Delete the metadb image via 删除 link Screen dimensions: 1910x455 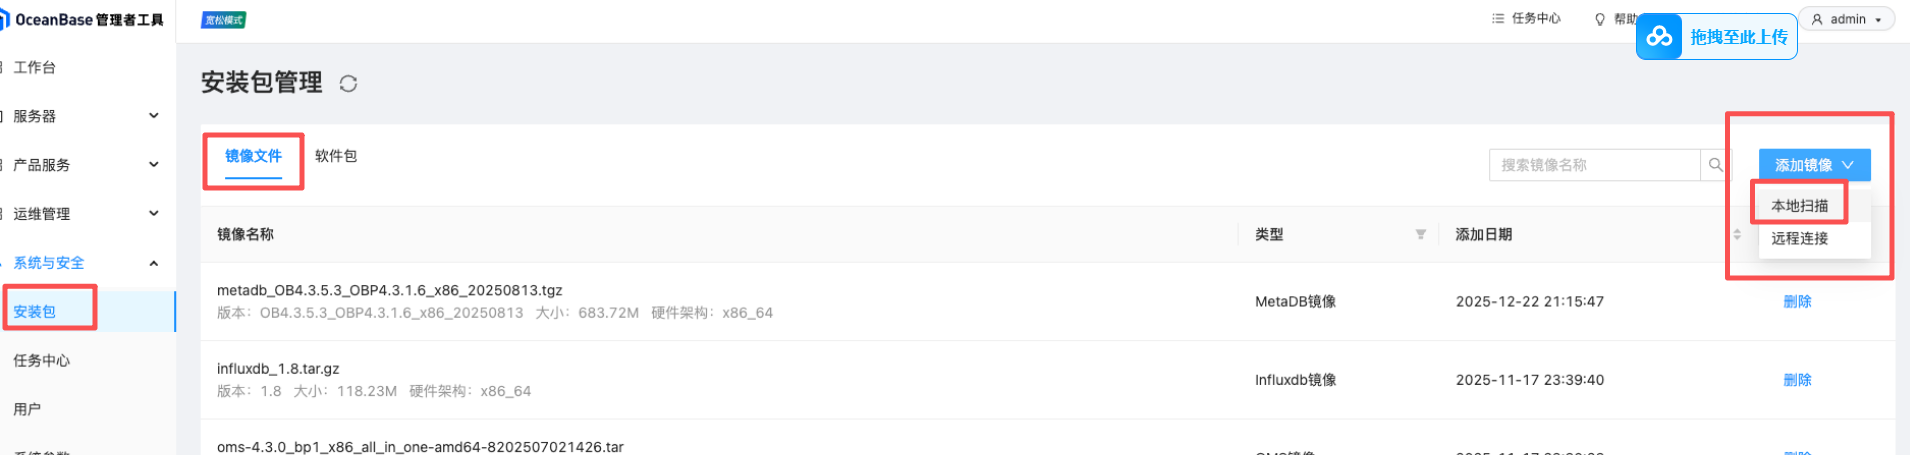[x=1797, y=301]
